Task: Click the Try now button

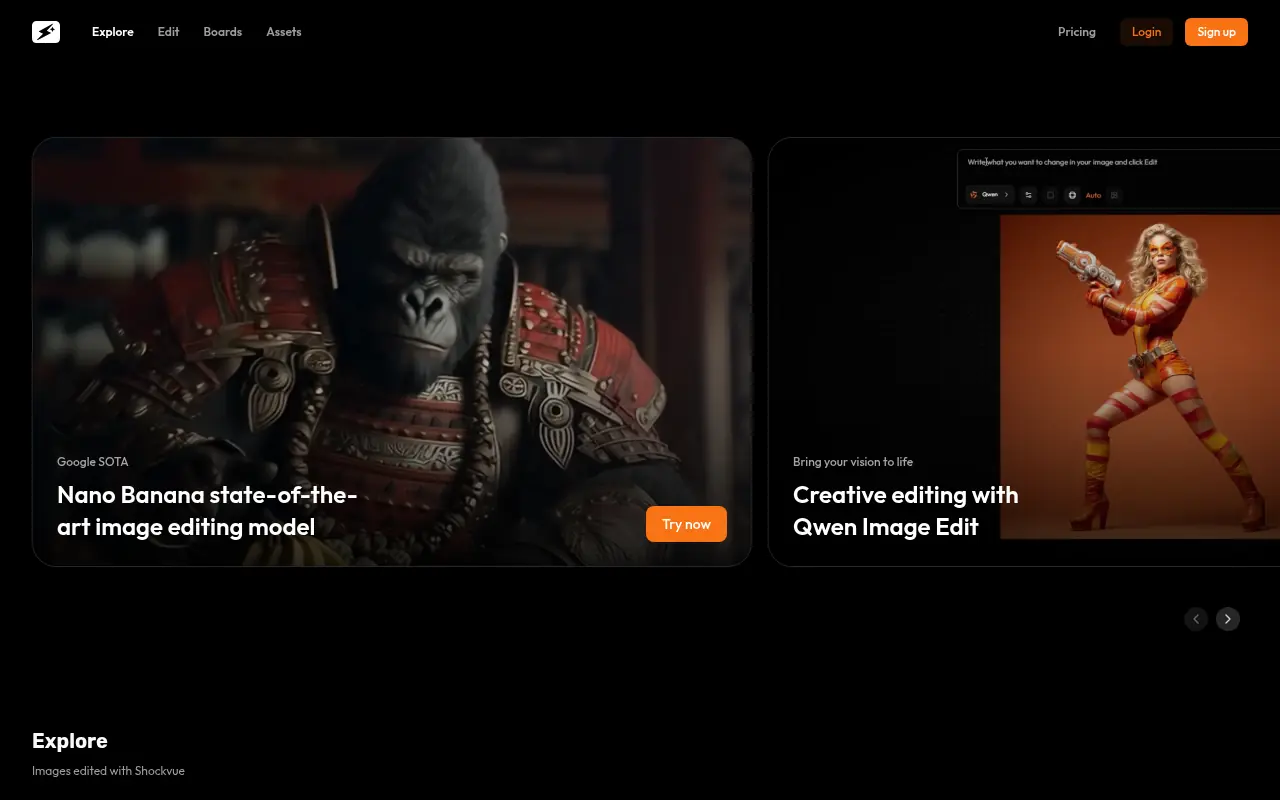Action: point(686,523)
